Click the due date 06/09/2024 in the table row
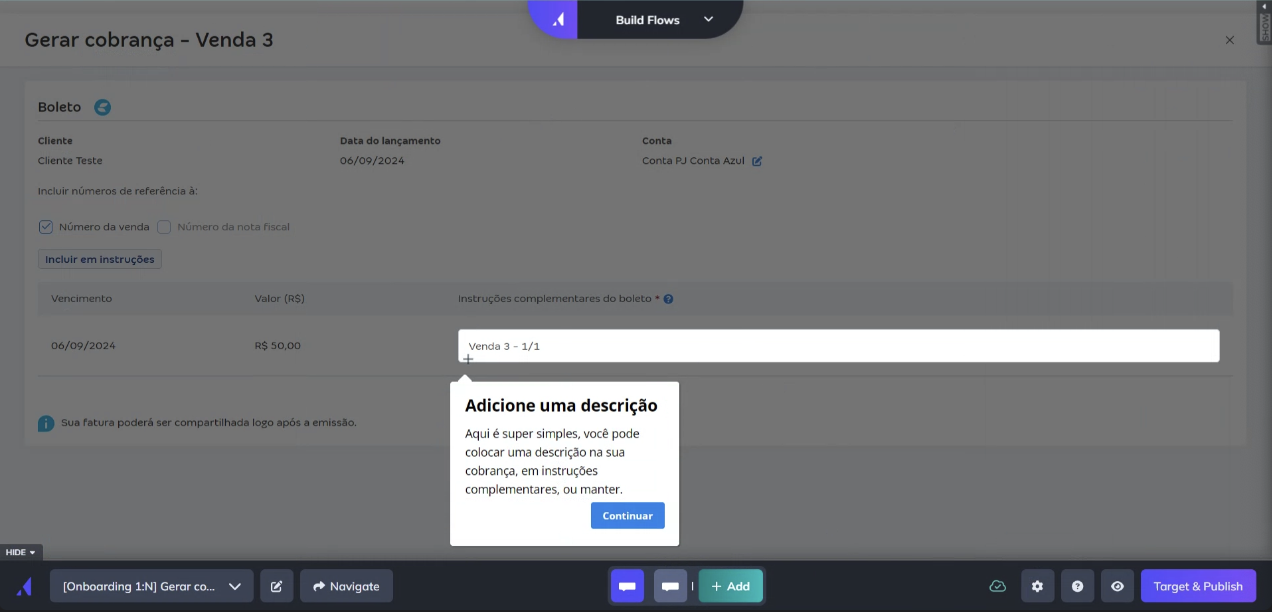The image size is (1272, 612). coord(83,346)
